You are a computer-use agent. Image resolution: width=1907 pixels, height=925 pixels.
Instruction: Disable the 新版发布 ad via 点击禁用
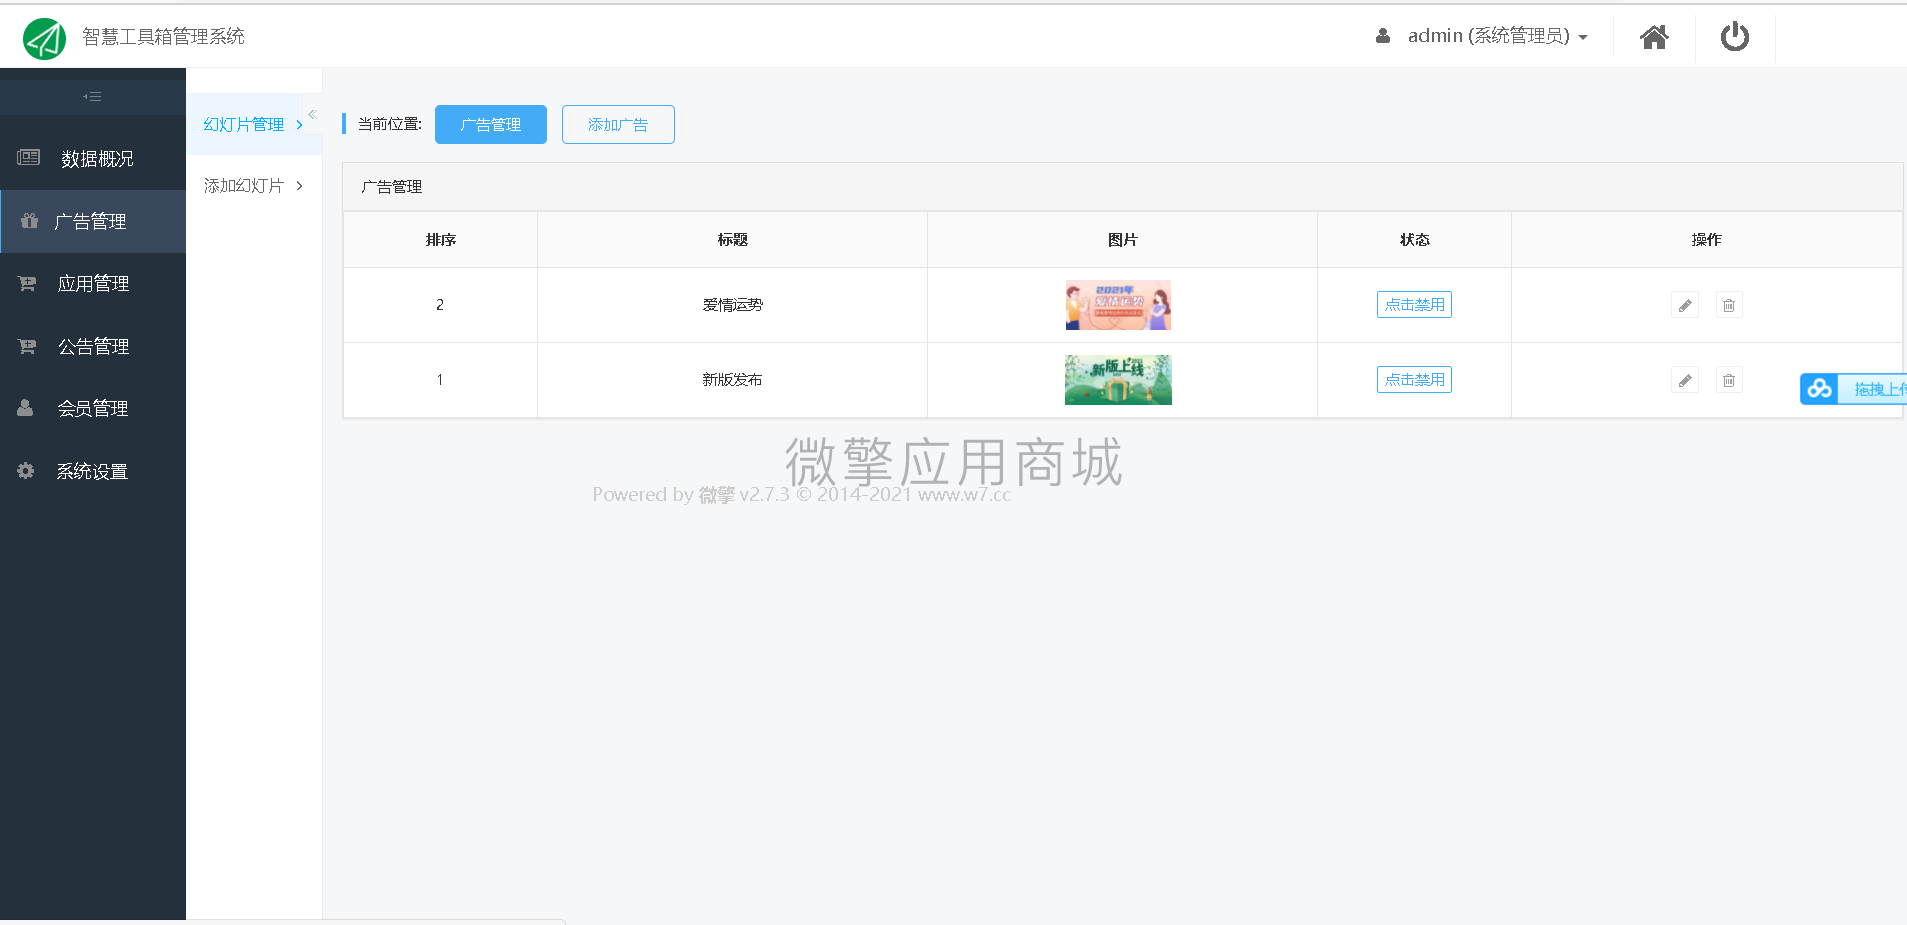click(1414, 379)
